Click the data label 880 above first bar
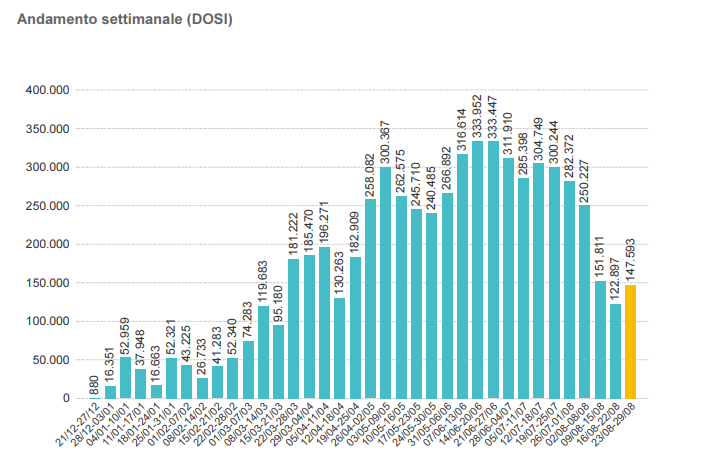Image resolution: width=708 pixels, height=470 pixels. (95, 386)
